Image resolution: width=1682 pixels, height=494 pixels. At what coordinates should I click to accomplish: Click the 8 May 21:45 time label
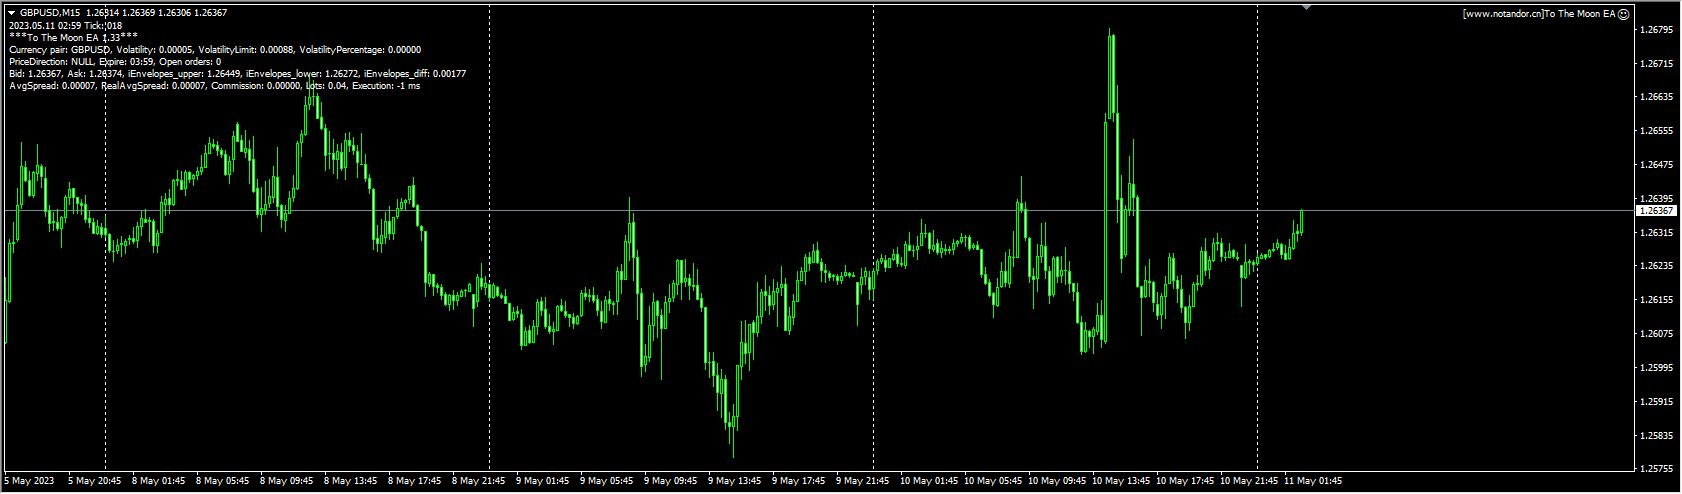[x=481, y=481]
